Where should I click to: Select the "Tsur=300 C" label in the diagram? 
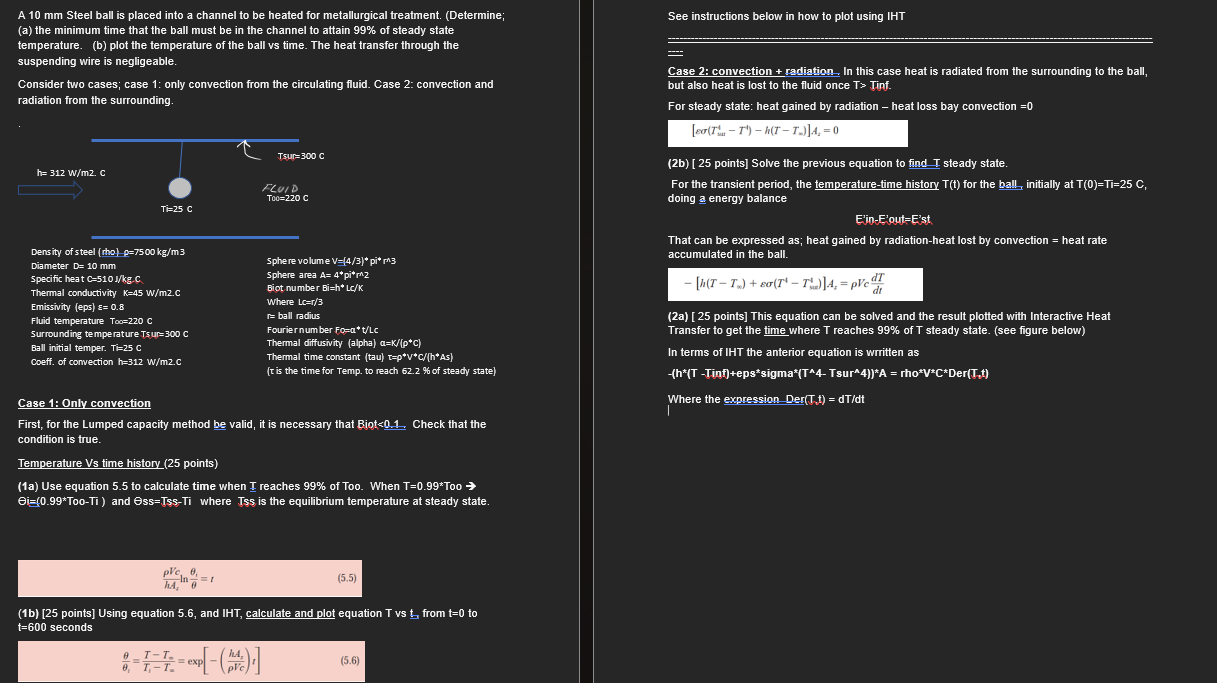301,157
